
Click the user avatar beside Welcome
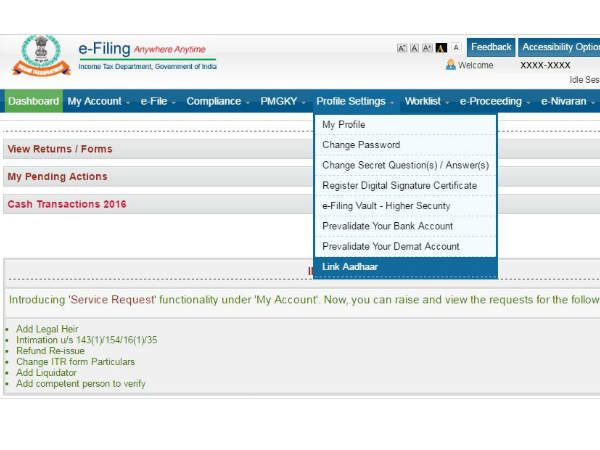tap(451, 65)
